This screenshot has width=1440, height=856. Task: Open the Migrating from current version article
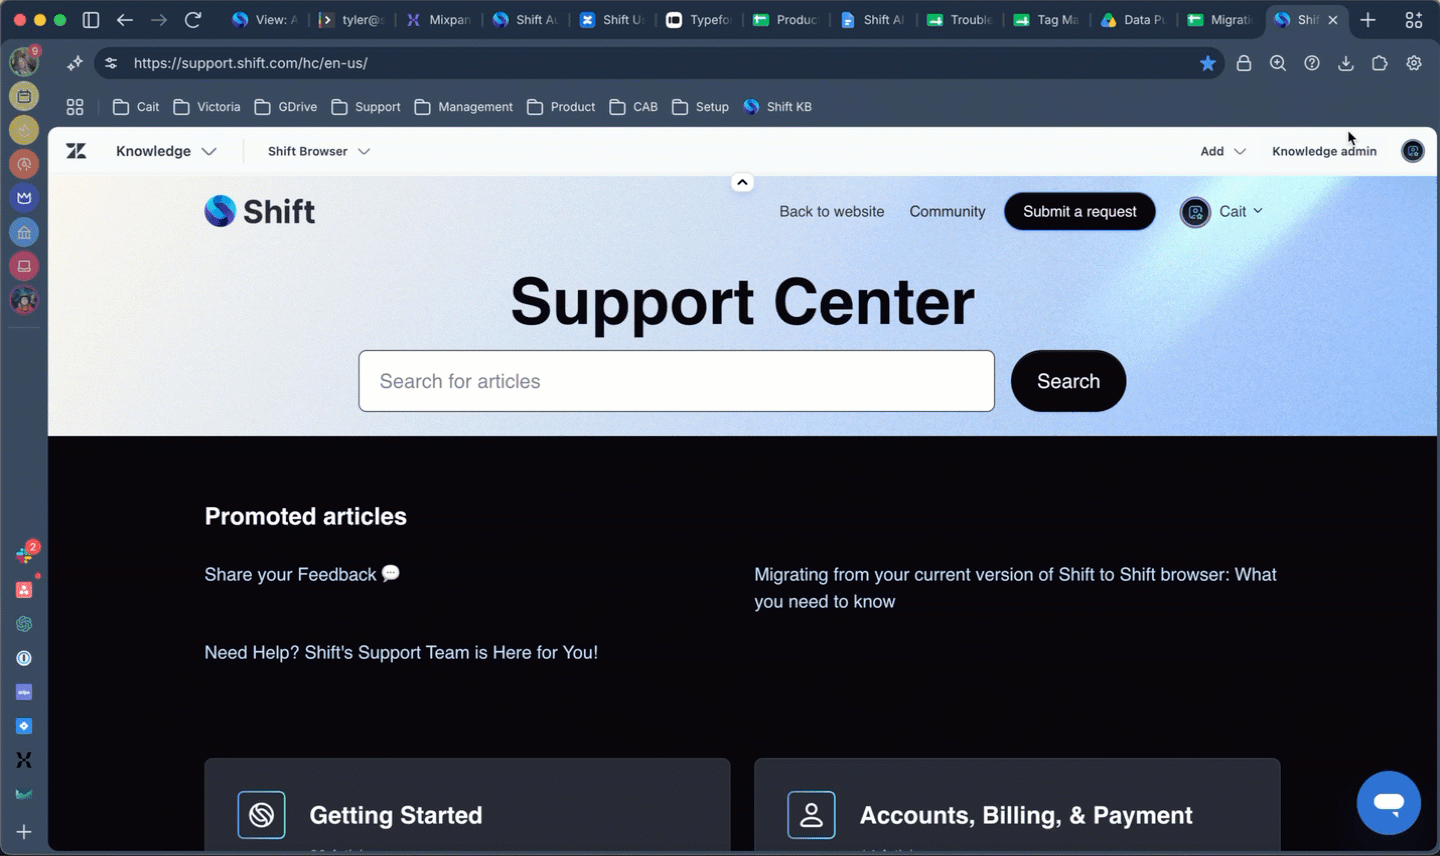[1015, 588]
